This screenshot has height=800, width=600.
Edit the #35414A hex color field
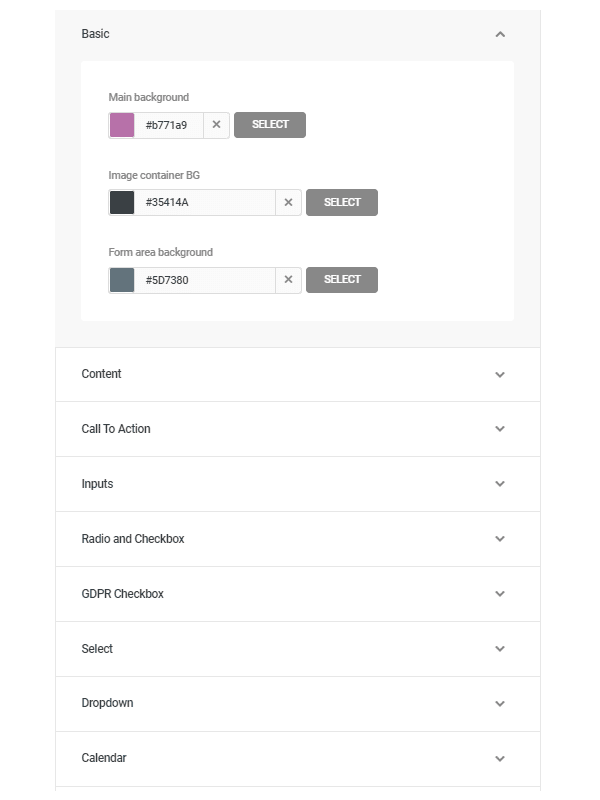205,202
